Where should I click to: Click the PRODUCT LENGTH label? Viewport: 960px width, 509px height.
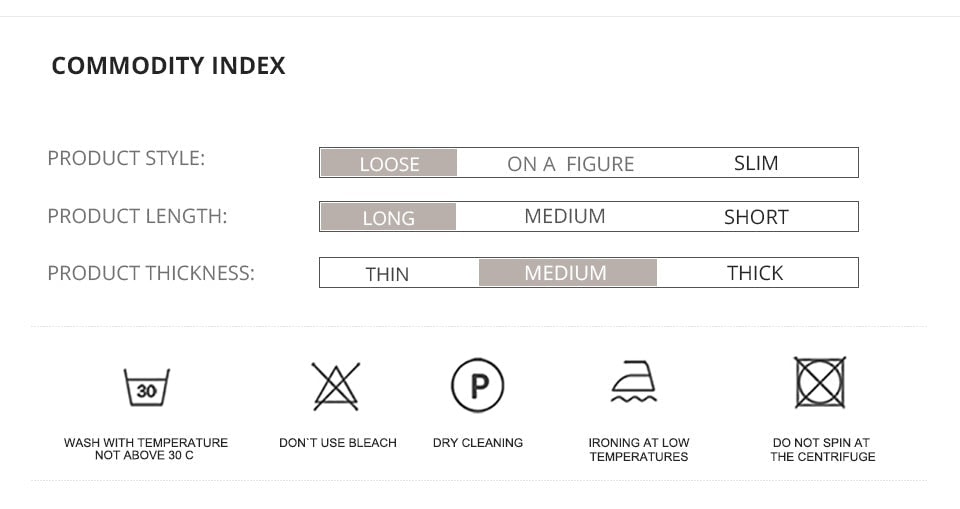point(137,216)
